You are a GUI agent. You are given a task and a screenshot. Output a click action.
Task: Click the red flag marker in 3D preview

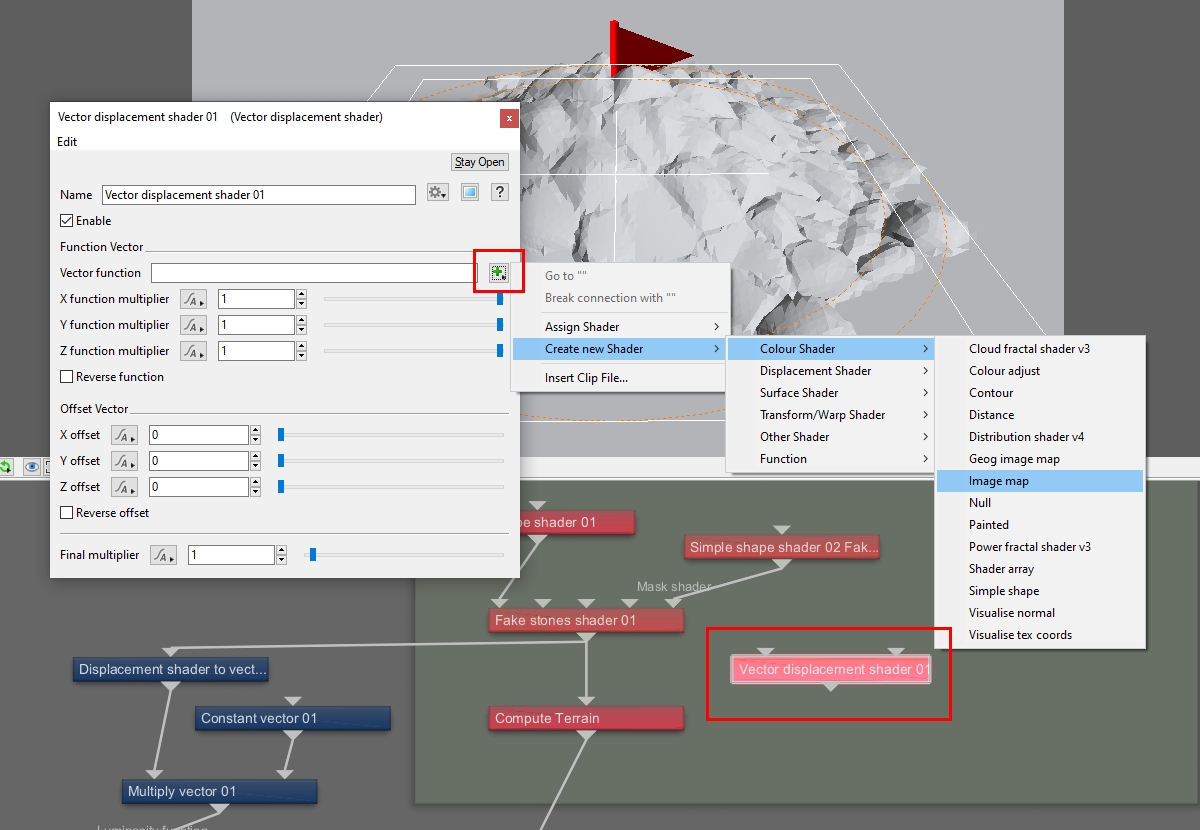click(650, 50)
